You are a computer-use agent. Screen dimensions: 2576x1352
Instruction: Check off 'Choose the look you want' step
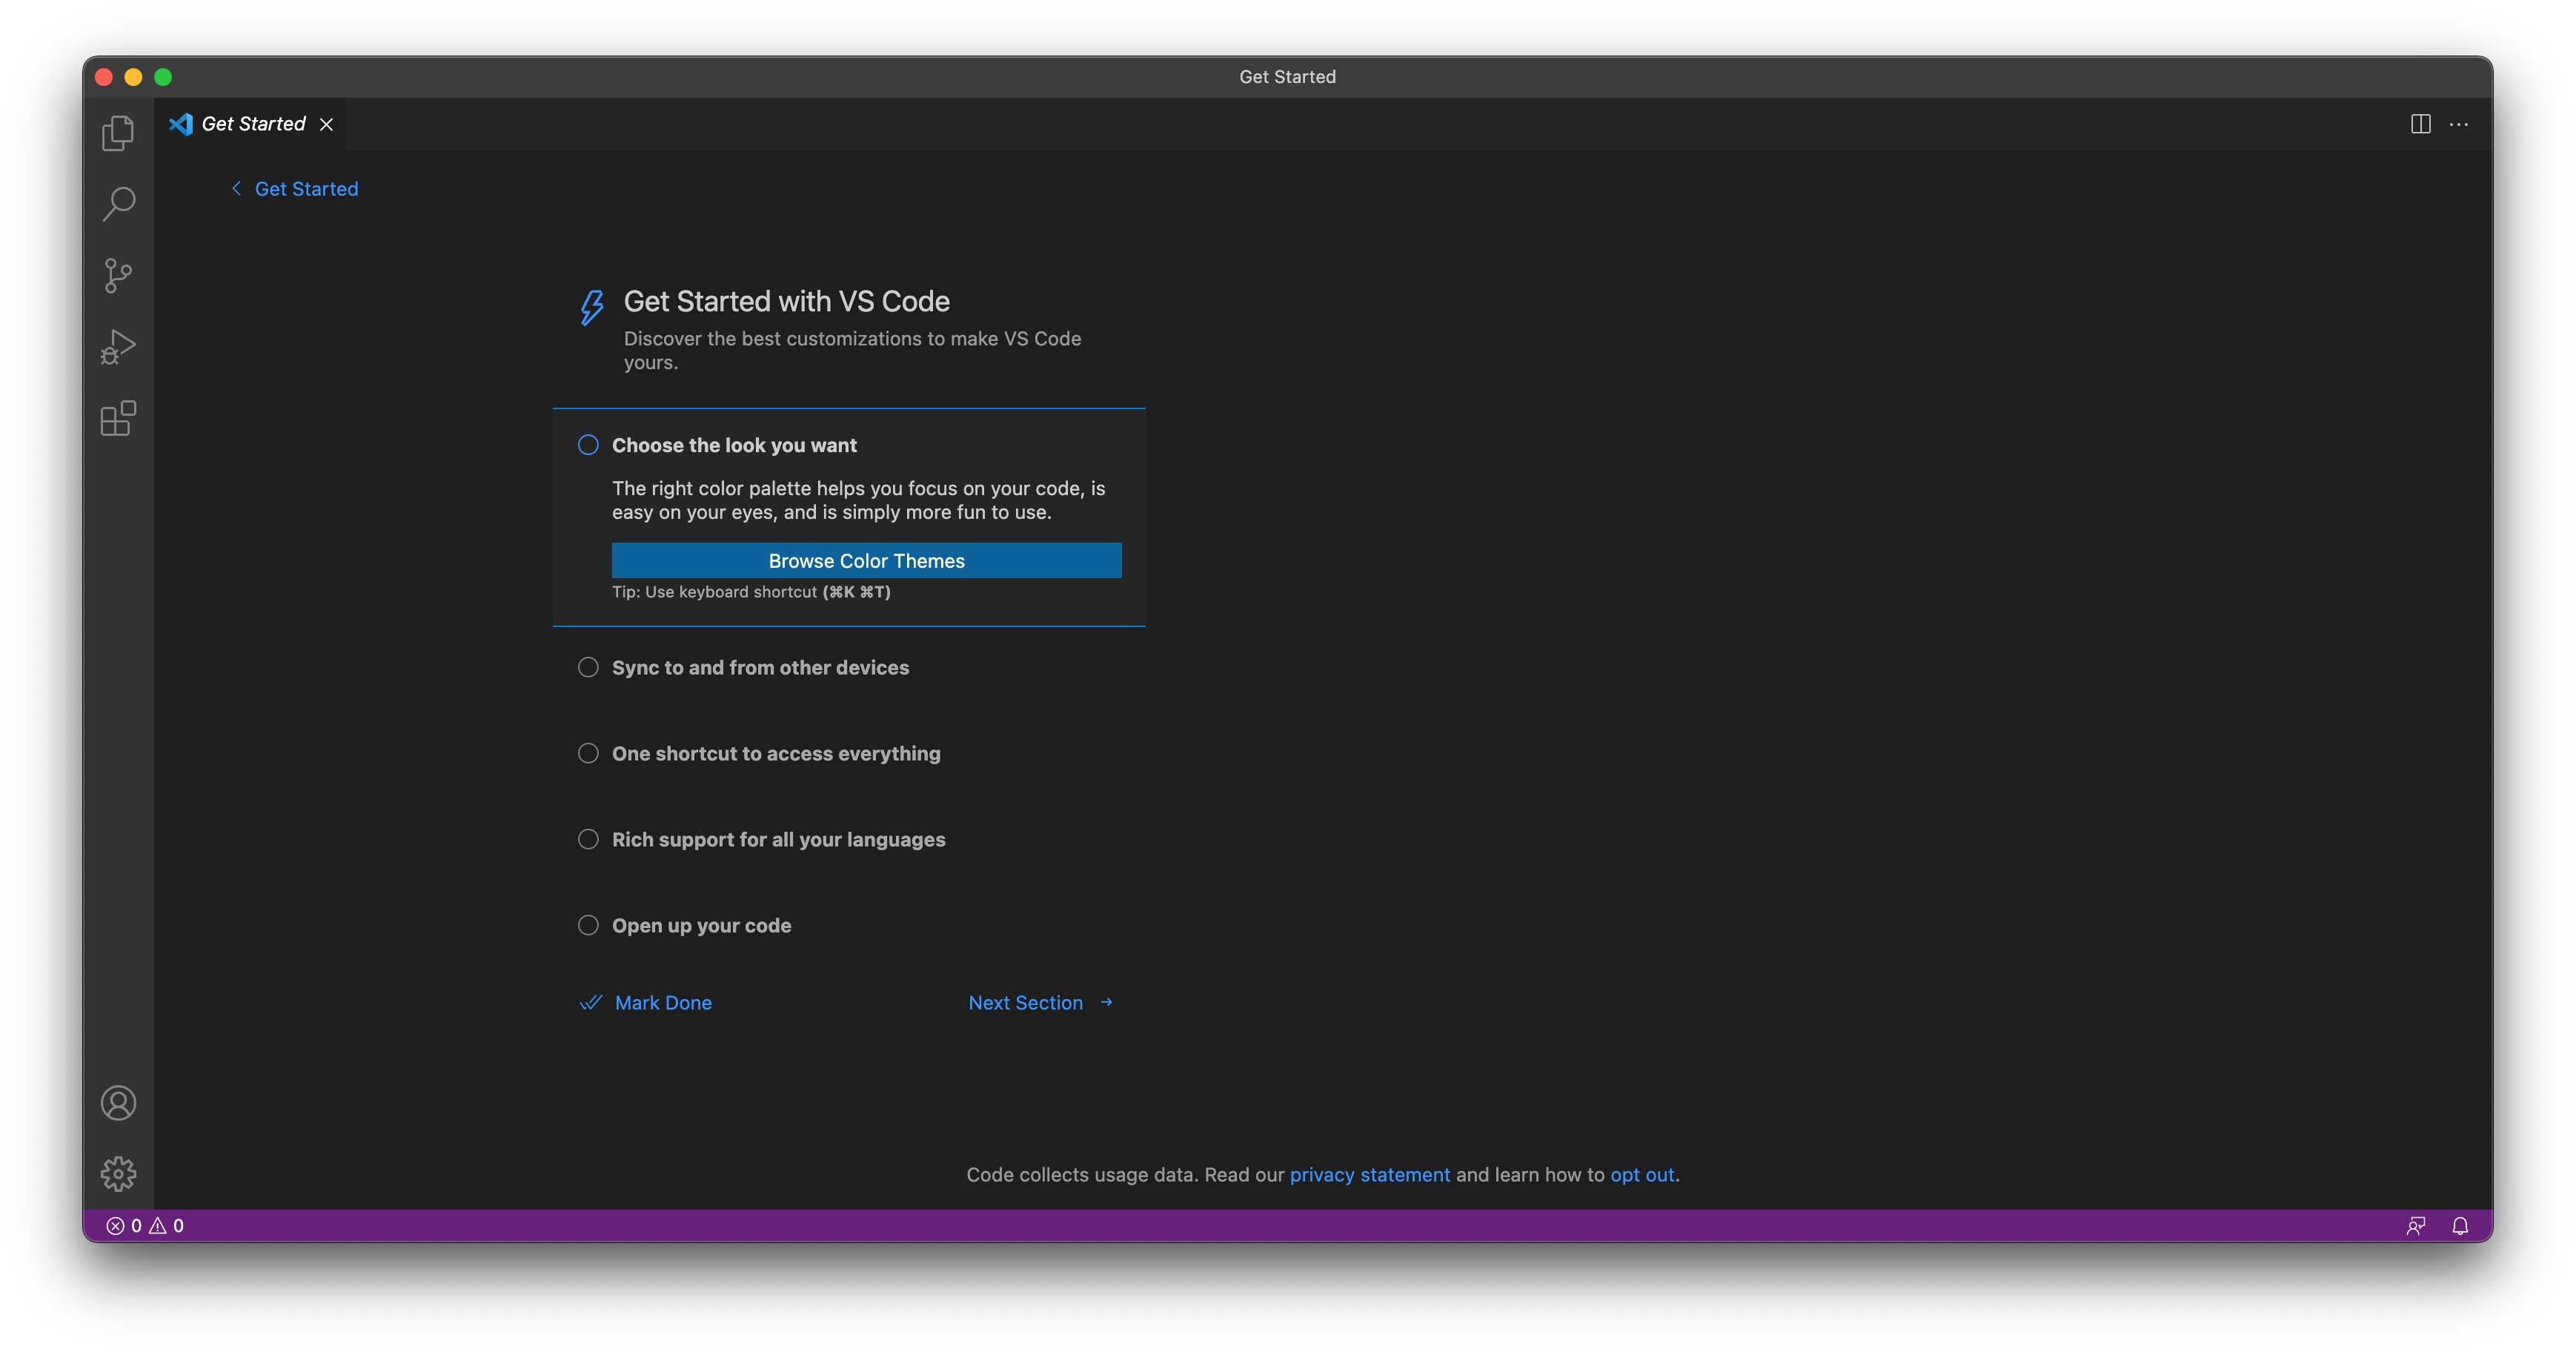click(x=588, y=445)
